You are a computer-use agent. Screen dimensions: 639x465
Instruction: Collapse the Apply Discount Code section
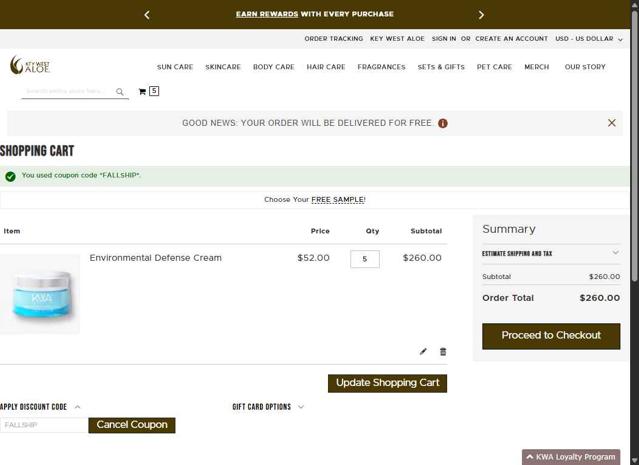40,407
